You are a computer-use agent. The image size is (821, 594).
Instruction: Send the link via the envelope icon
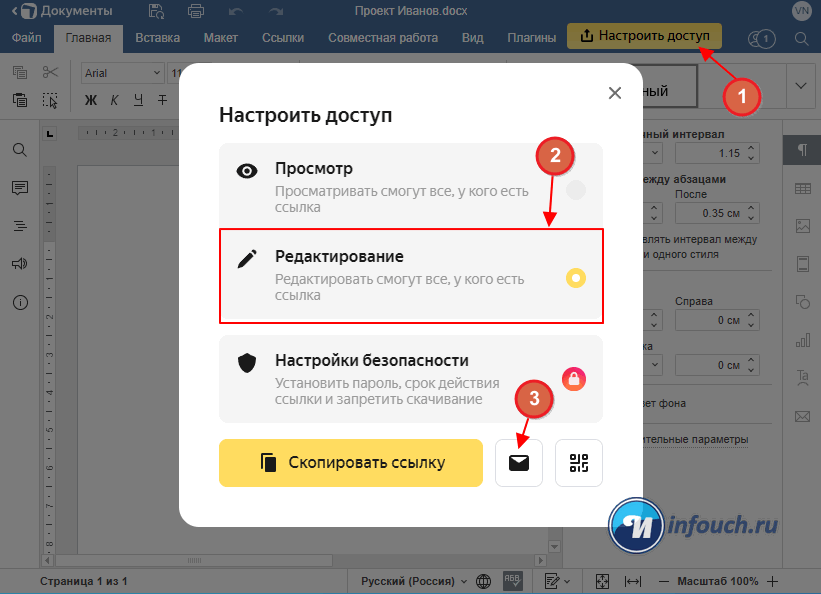point(519,462)
